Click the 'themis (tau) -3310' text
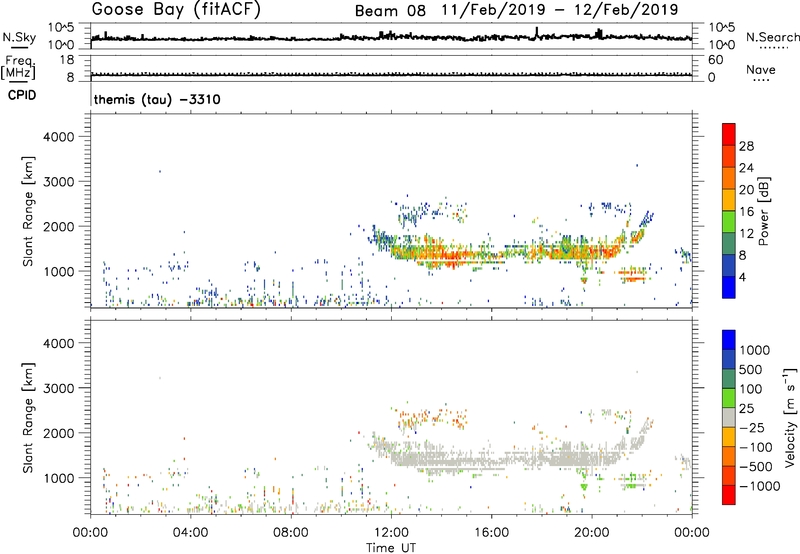Screen dimensions: 800x554 (x=157, y=99)
